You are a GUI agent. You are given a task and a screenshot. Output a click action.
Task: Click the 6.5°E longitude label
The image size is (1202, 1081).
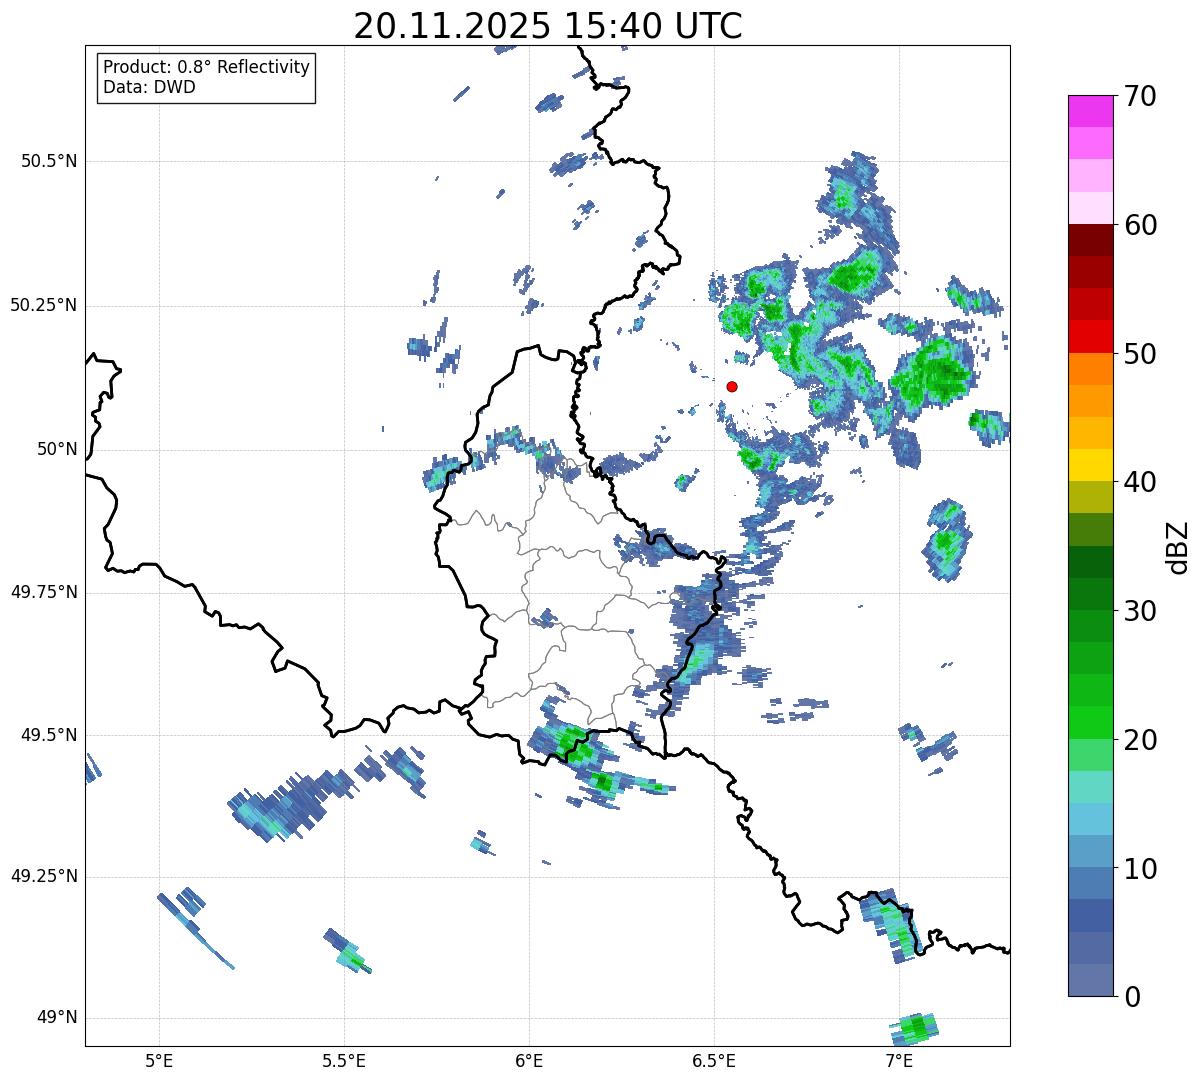(x=714, y=1061)
